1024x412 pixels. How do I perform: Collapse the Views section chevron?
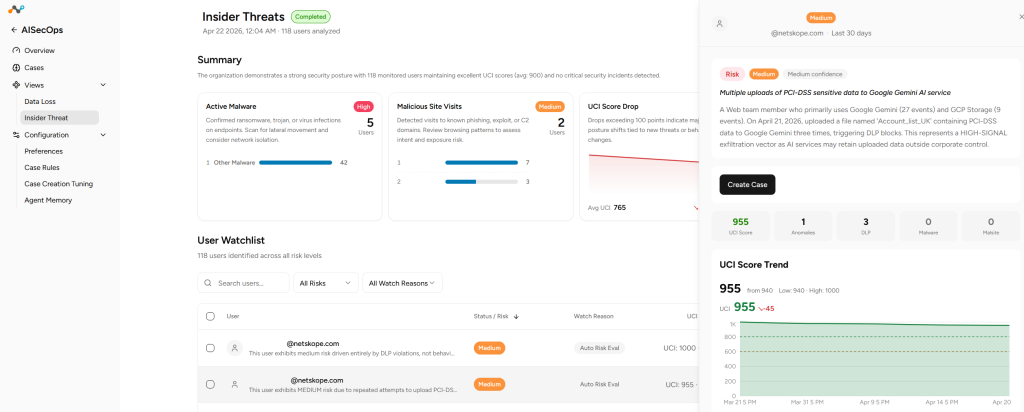[x=103, y=85]
